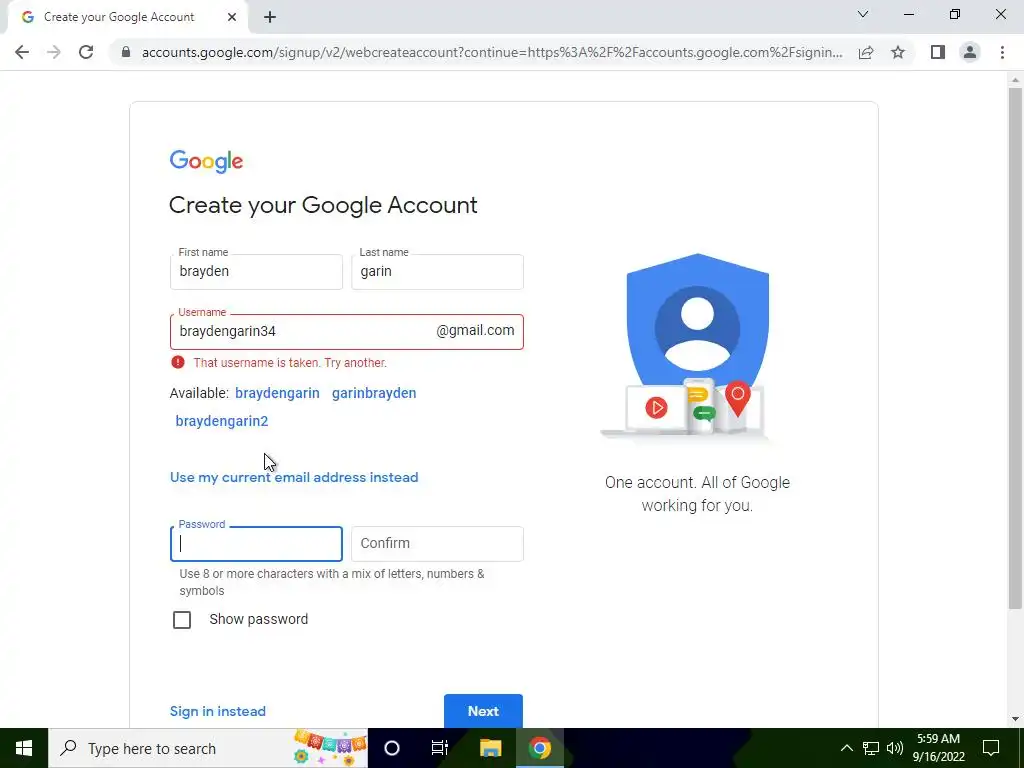Click the @gmail.com suffix text
Image resolution: width=1024 pixels, height=768 pixels.
point(475,330)
